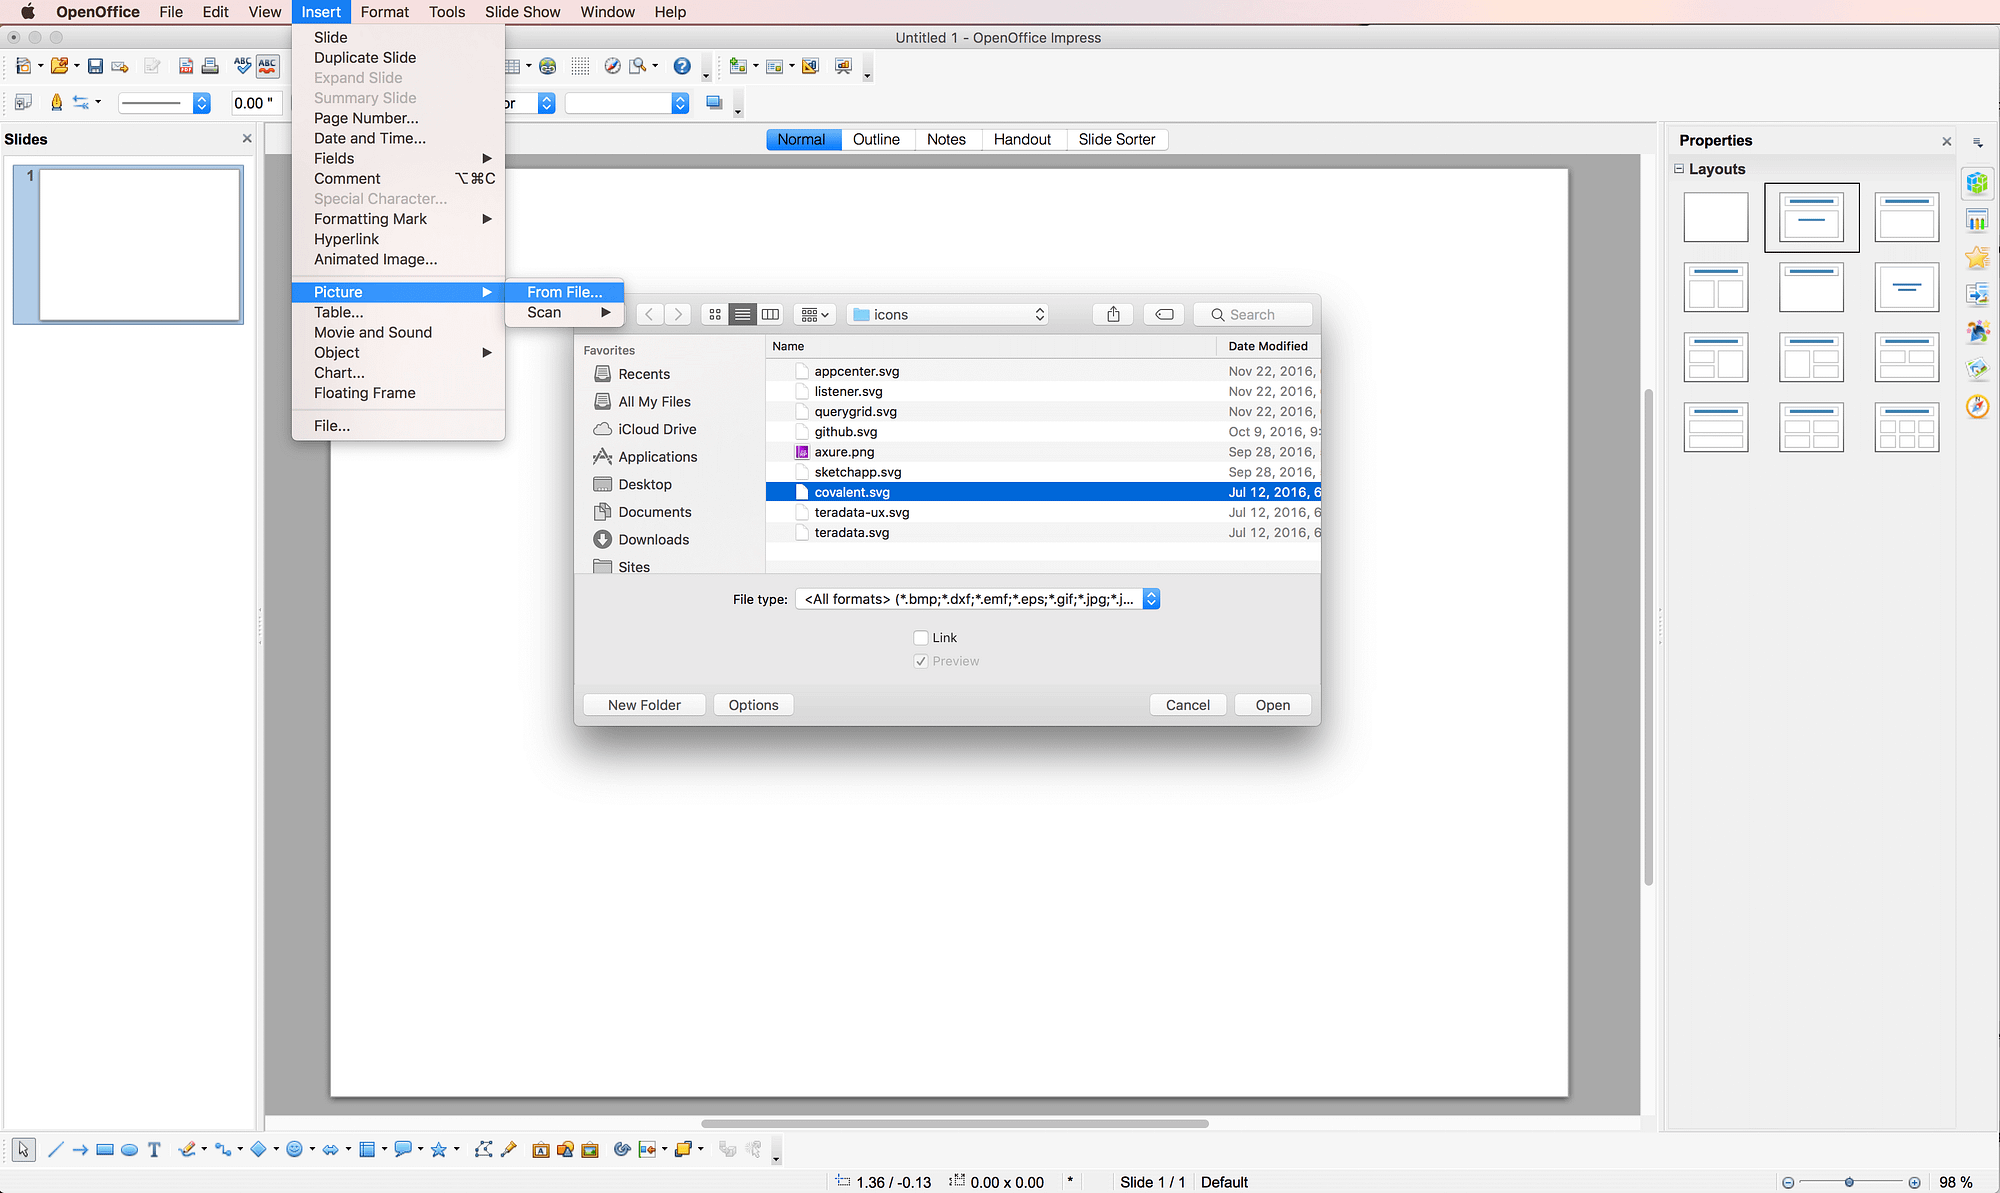Click the Cancel button in file dialog
Image resolution: width=2000 pixels, height=1193 pixels.
click(x=1187, y=705)
